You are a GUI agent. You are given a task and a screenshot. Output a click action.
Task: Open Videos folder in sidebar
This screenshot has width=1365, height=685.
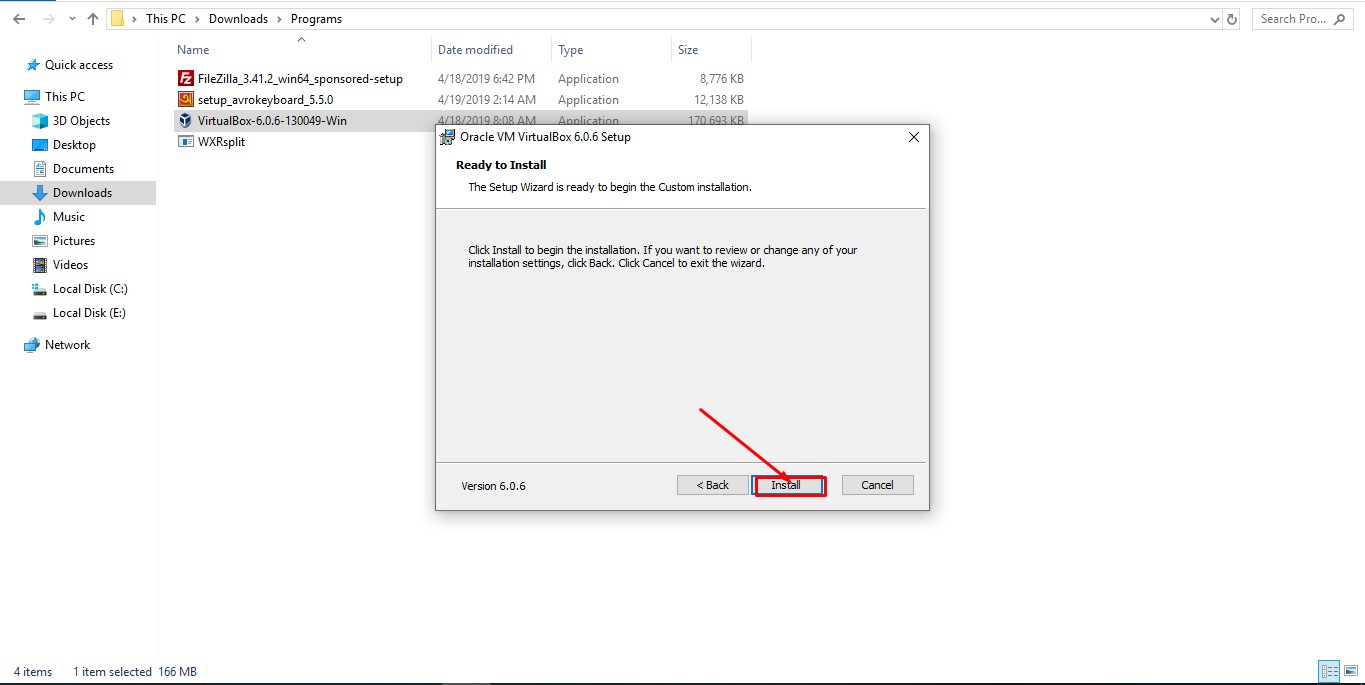pos(70,265)
